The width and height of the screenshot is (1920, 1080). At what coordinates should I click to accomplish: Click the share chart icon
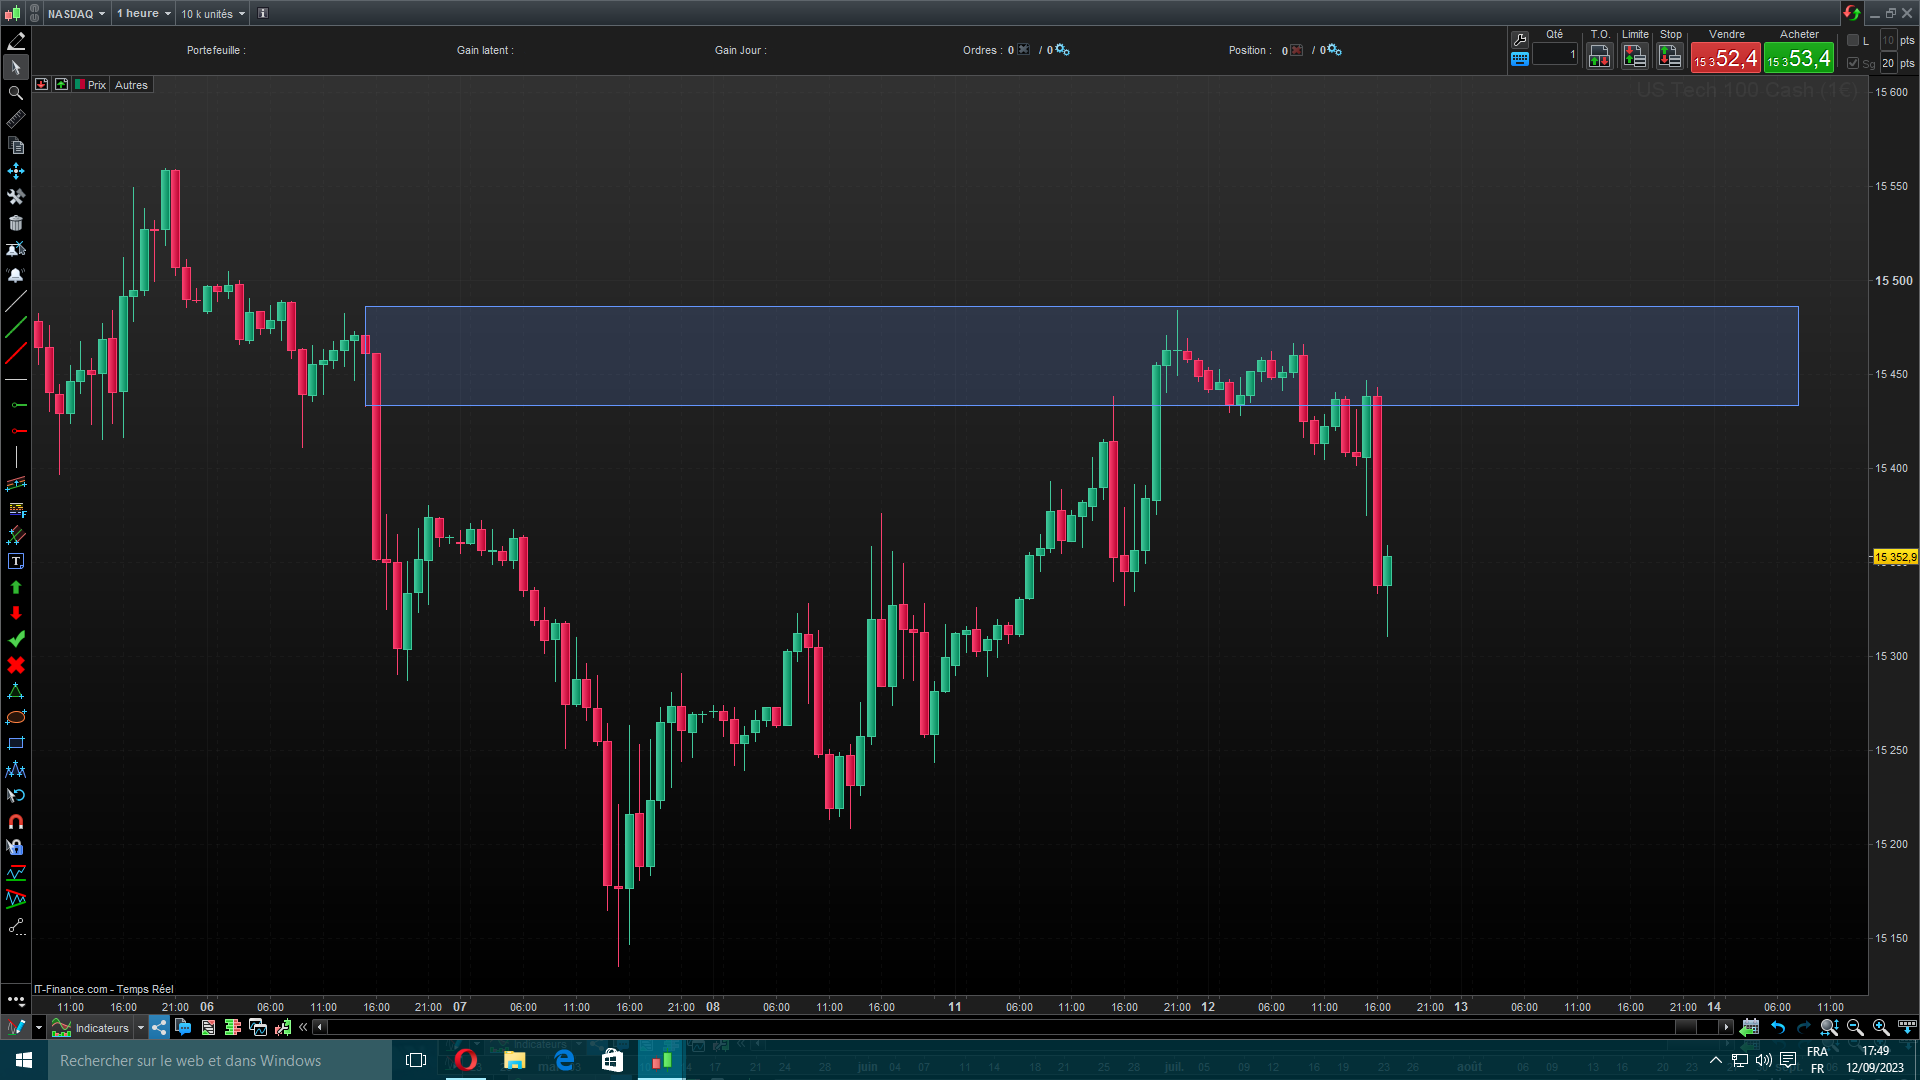(159, 1027)
